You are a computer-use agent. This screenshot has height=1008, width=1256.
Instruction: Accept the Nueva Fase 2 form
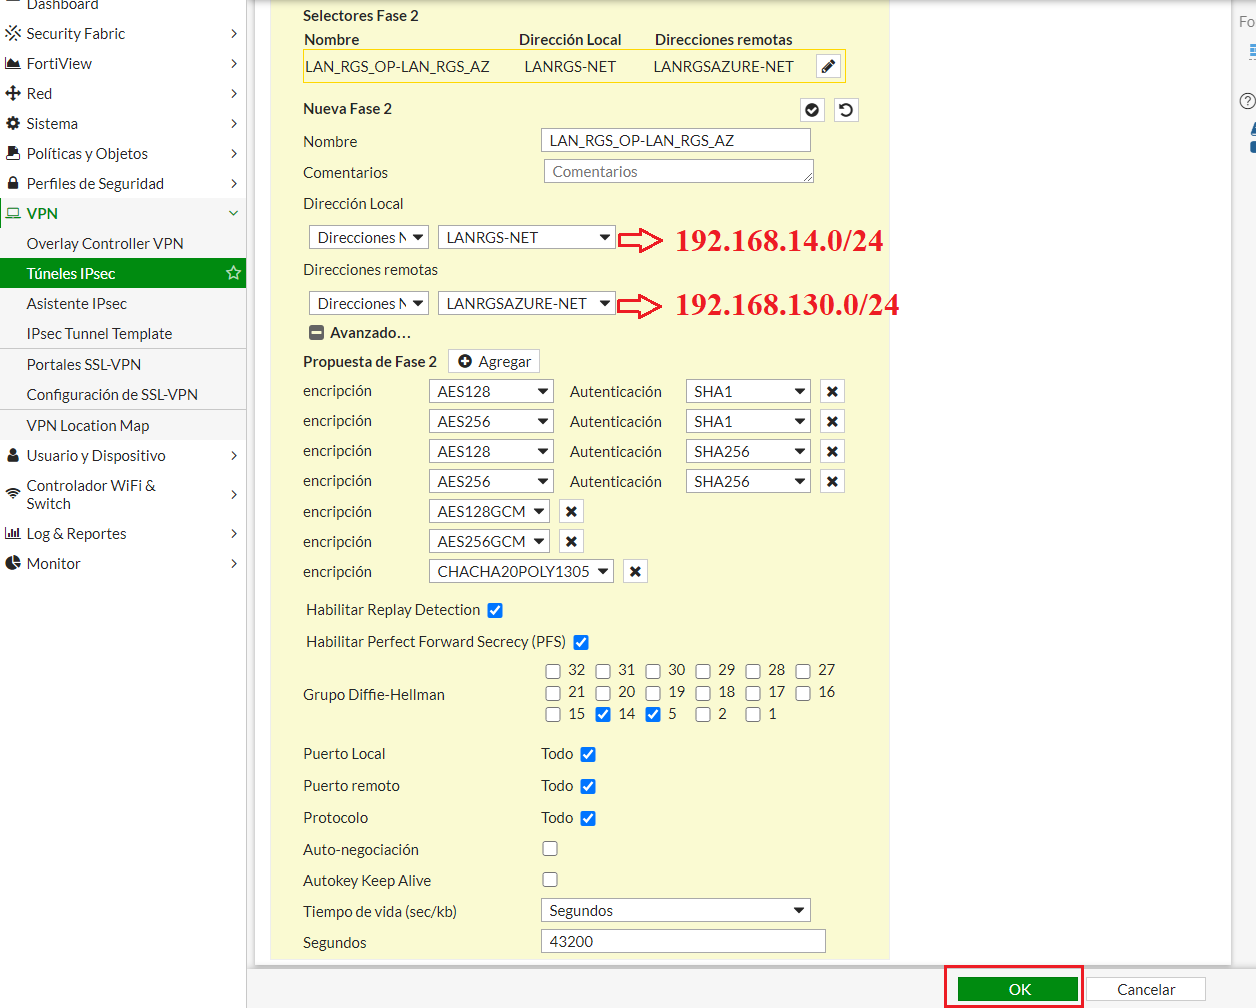[811, 109]
